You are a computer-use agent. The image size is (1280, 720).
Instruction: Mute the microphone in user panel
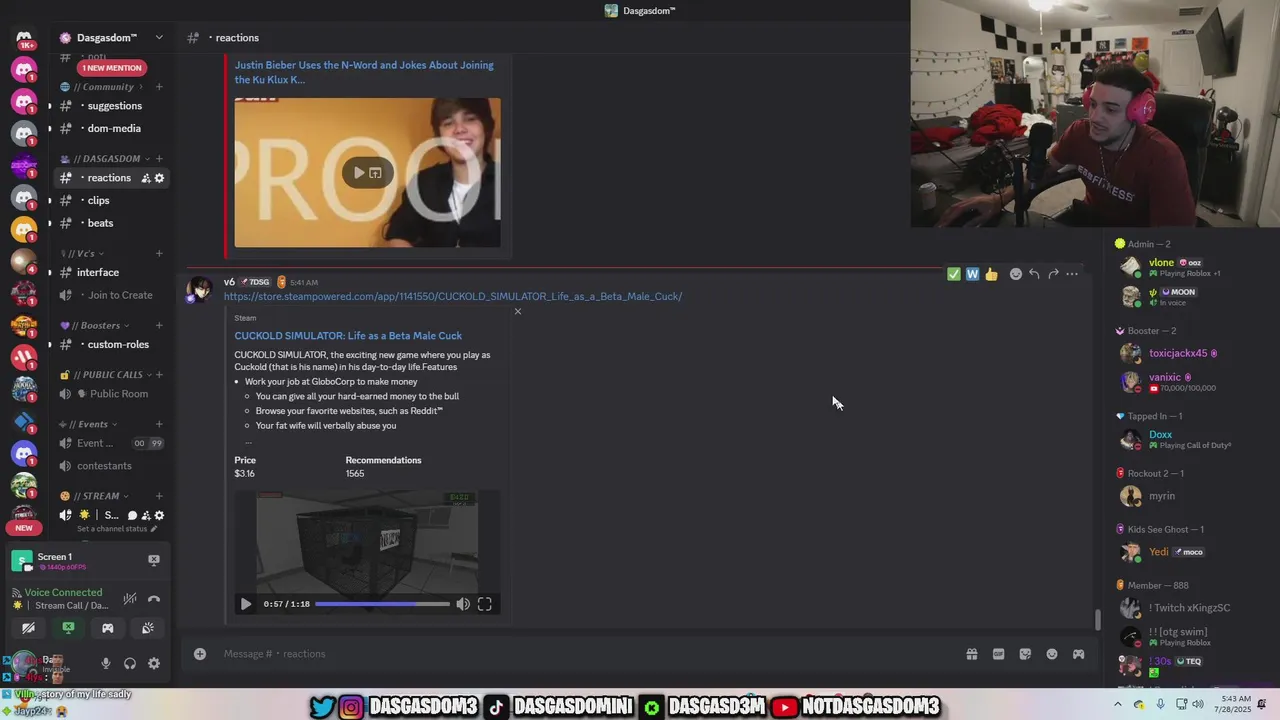(x=106, y=663)
